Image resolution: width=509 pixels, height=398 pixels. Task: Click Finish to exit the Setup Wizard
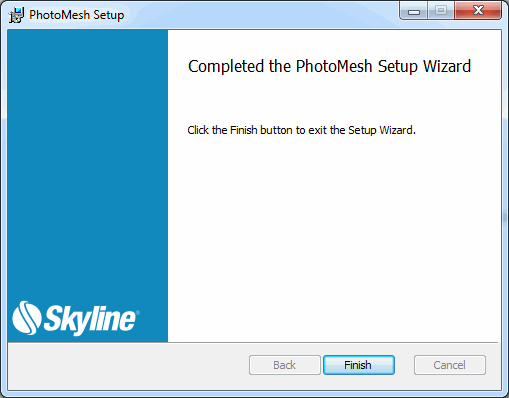(x=359, y=365)
